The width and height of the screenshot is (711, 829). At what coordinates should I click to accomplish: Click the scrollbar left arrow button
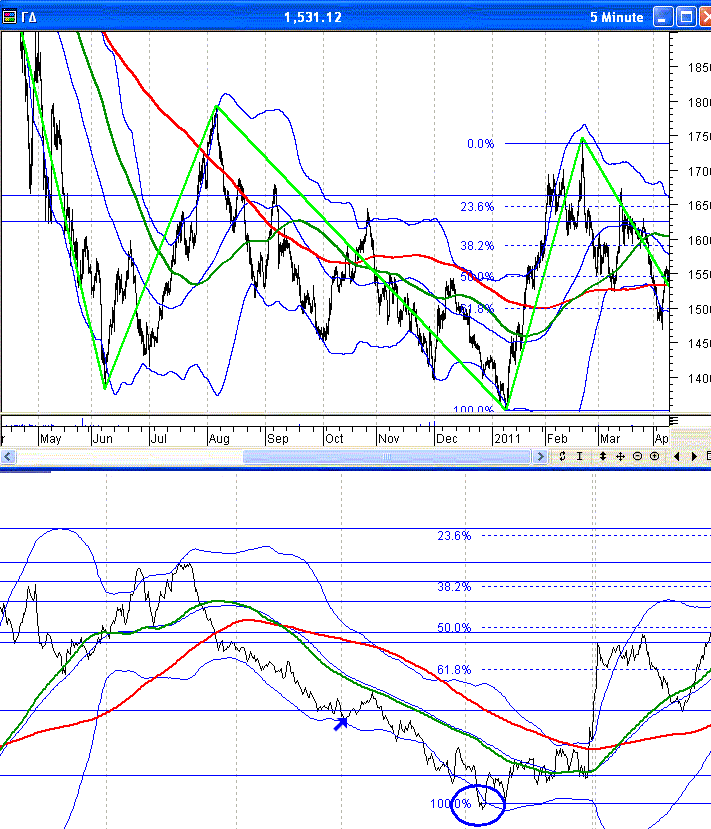(8, 456)
